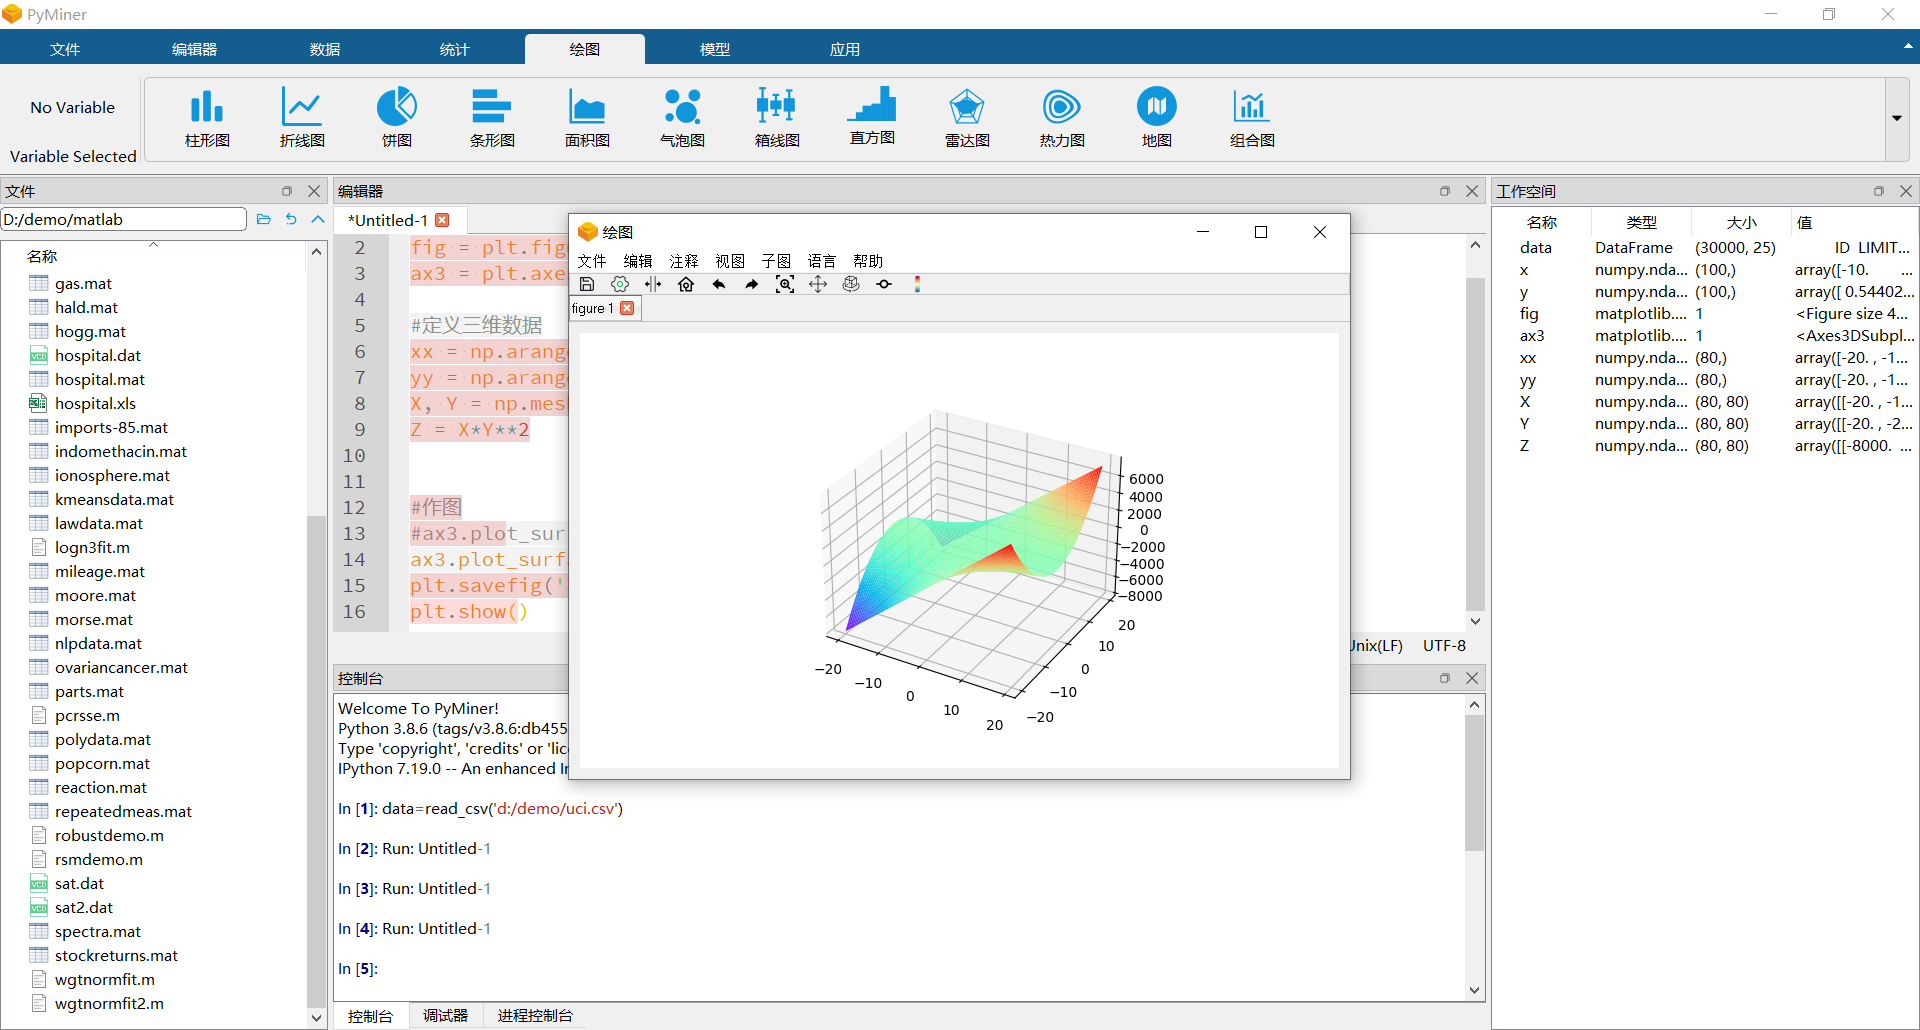Select fig variable row in workspace
The width and height of the screenshot is (1920, 1030).
click(x=1705, y=313)
